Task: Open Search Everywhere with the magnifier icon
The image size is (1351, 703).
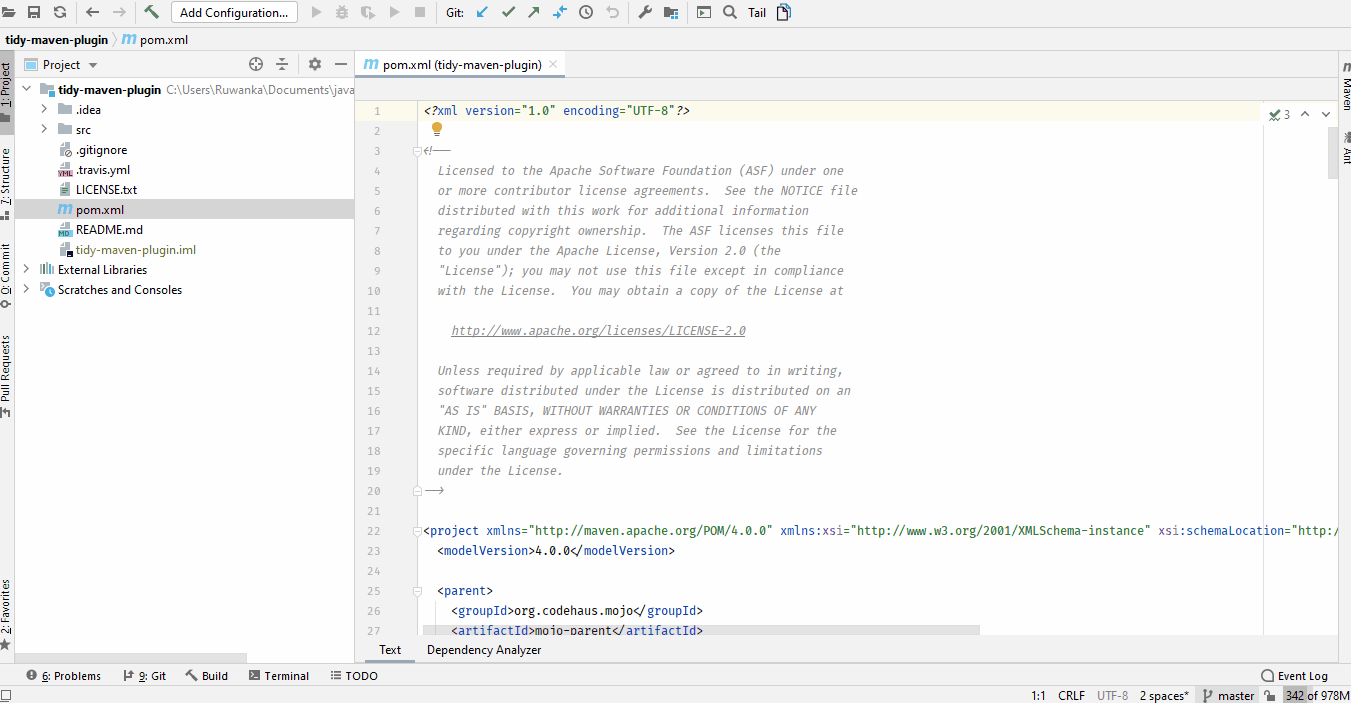Action: (x=727, y=12)
